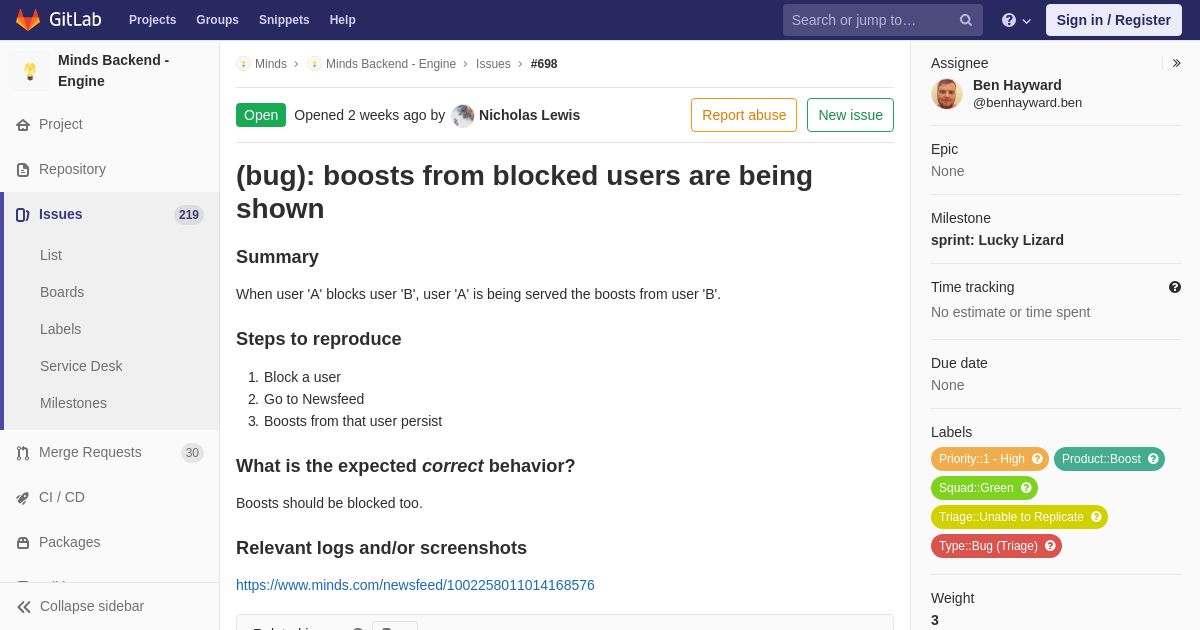Click the New issue button
The width and height of the screenshot is (1200, 630).
tap(850, 115)
